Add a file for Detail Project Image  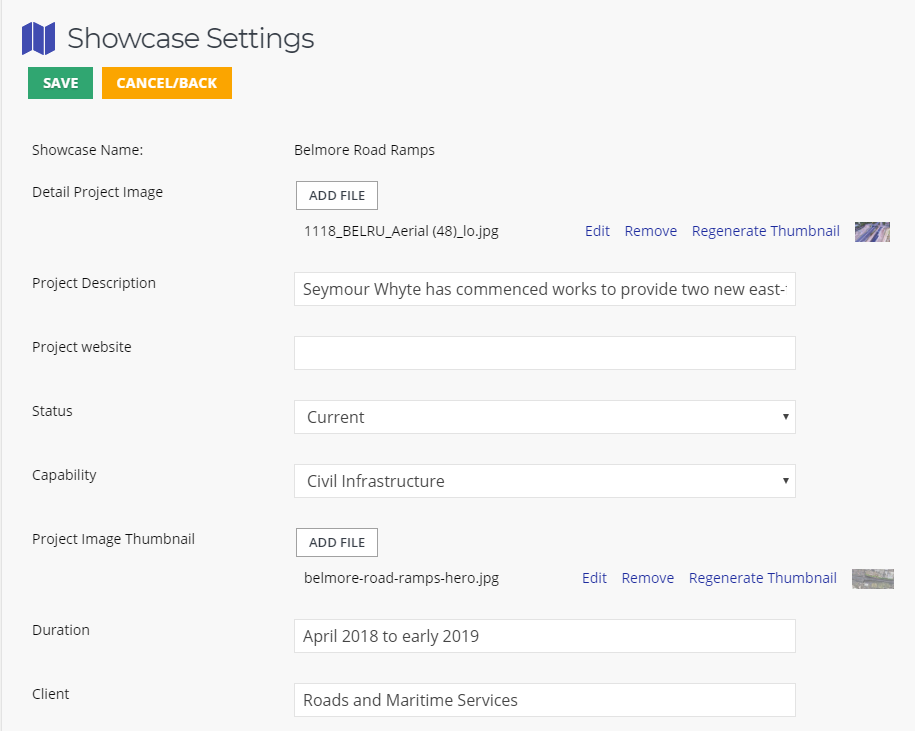(x=337, y=195)
